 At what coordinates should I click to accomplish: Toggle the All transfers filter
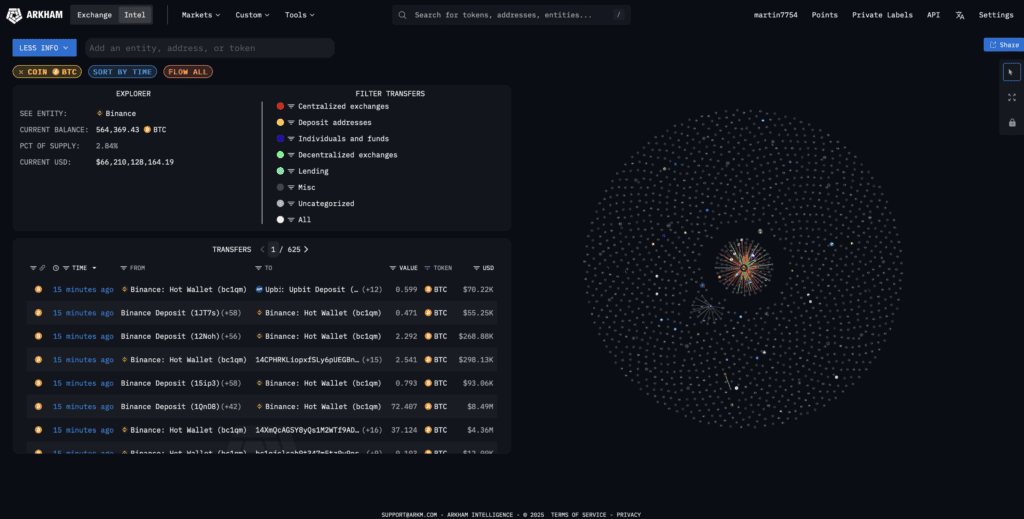[291, 220]
